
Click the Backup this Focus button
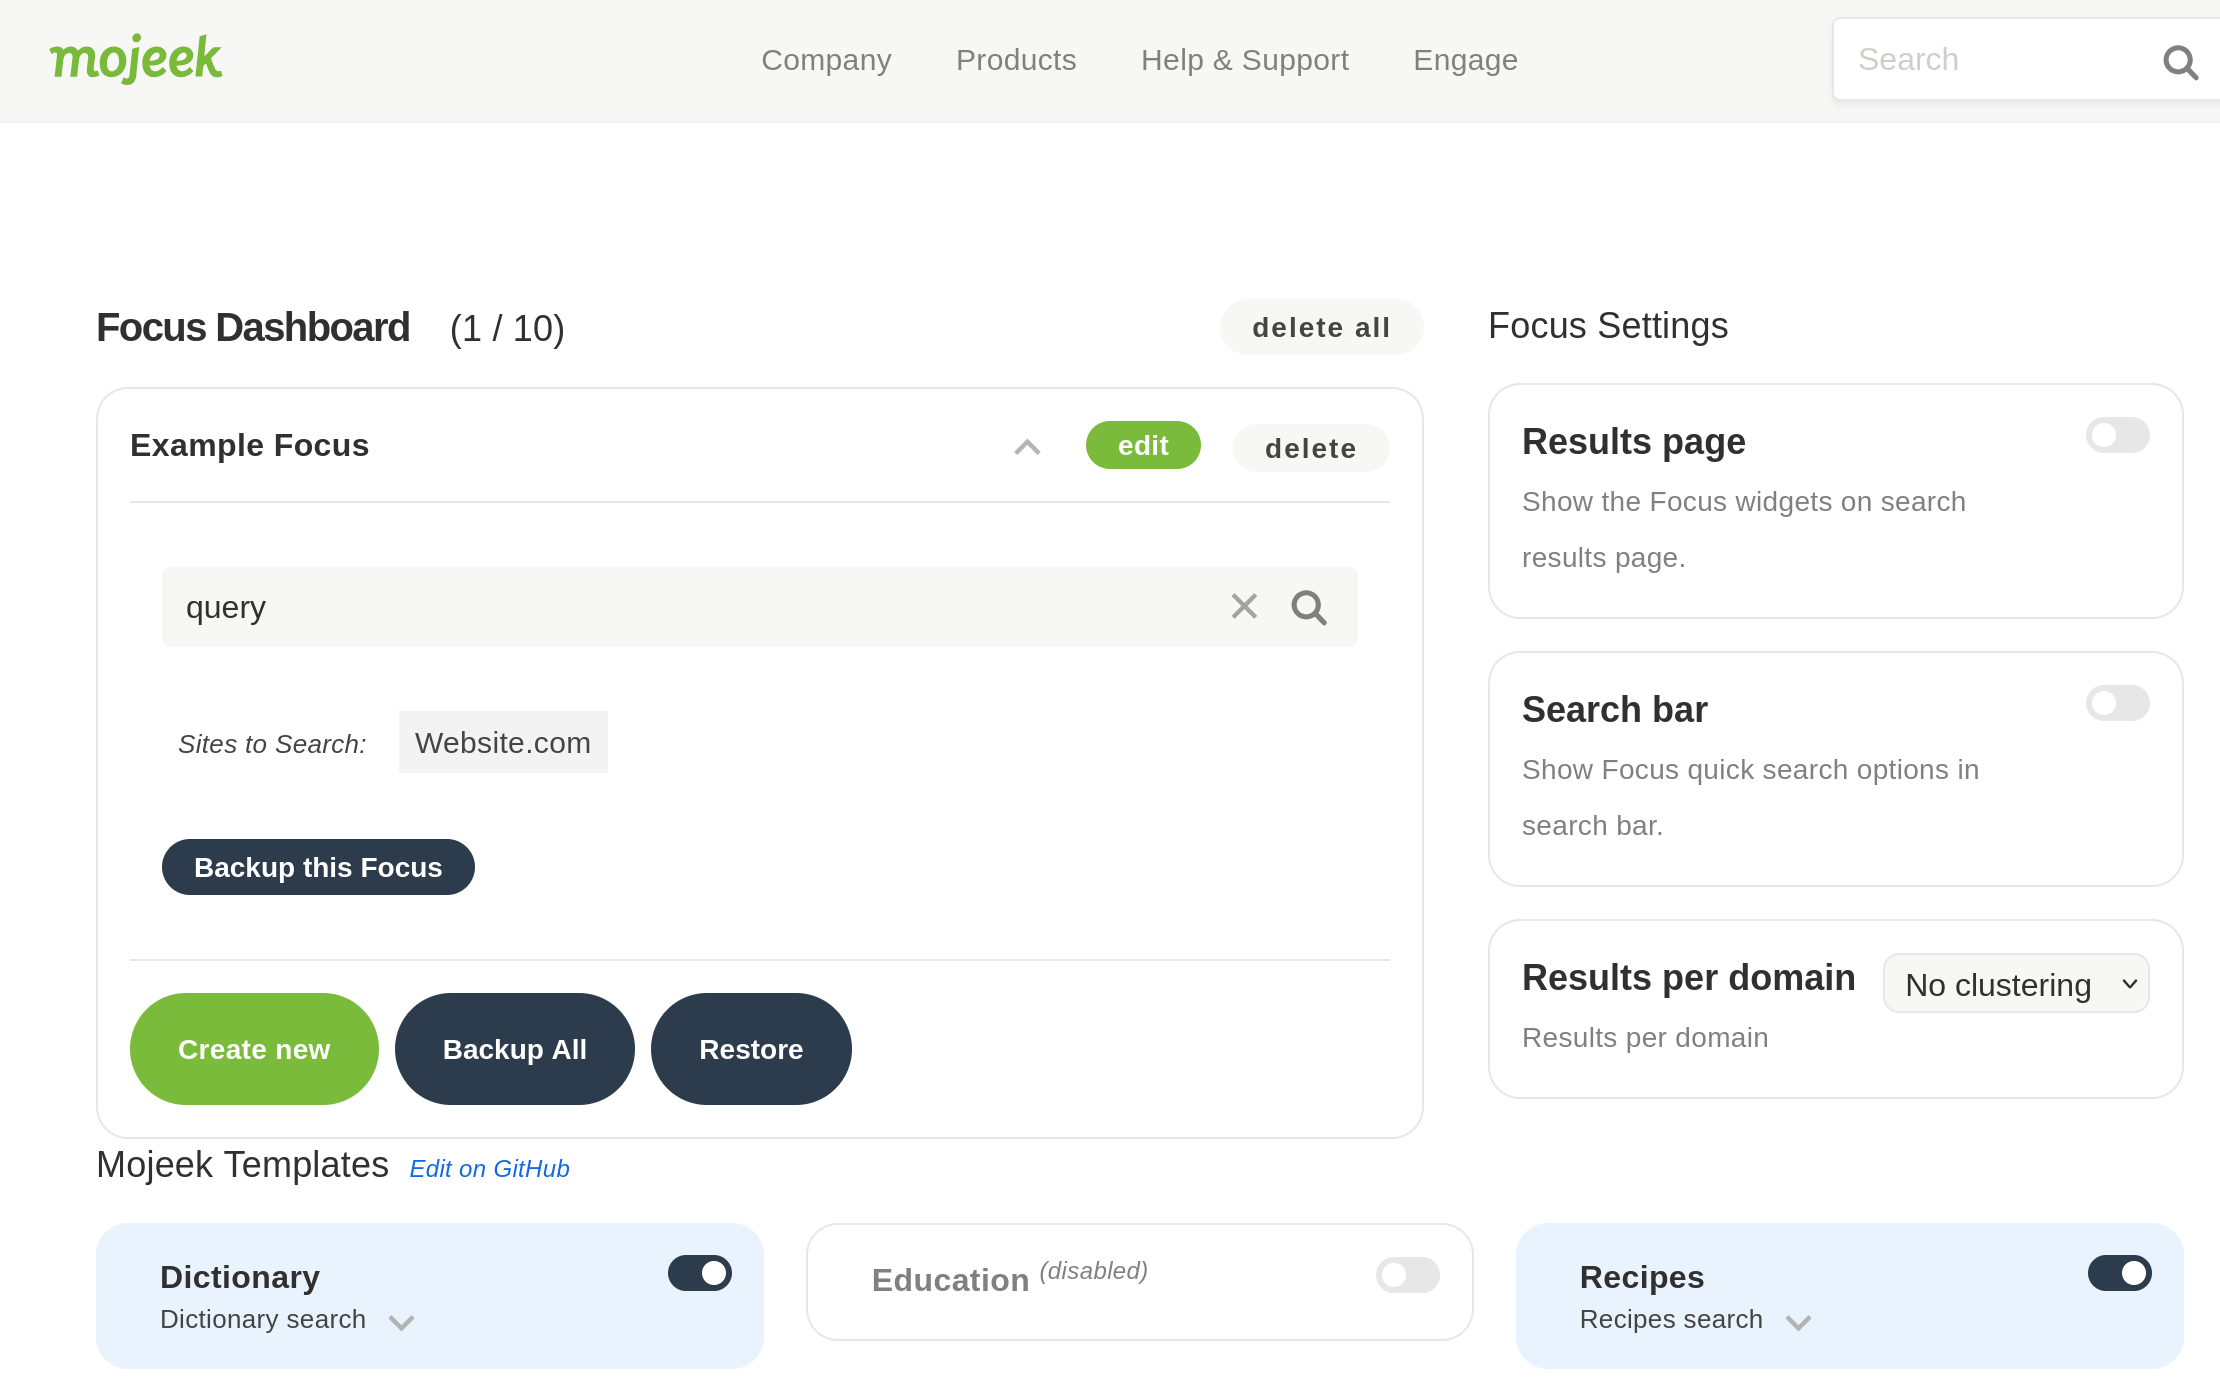317,866
